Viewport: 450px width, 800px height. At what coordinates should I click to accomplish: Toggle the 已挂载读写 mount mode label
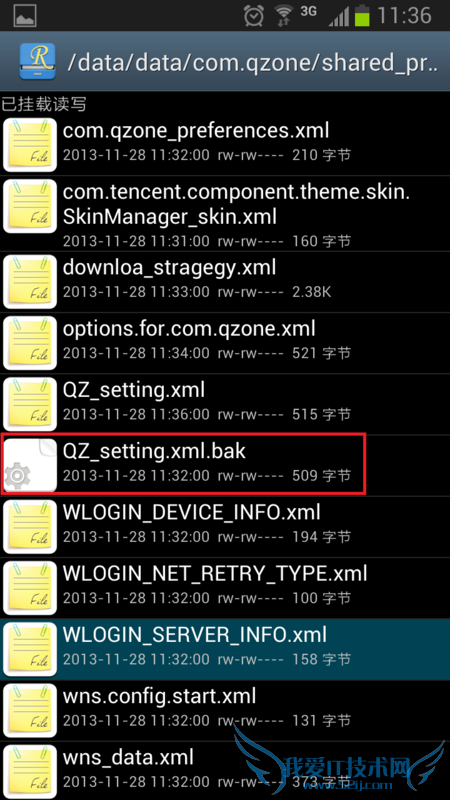(43, 105)
